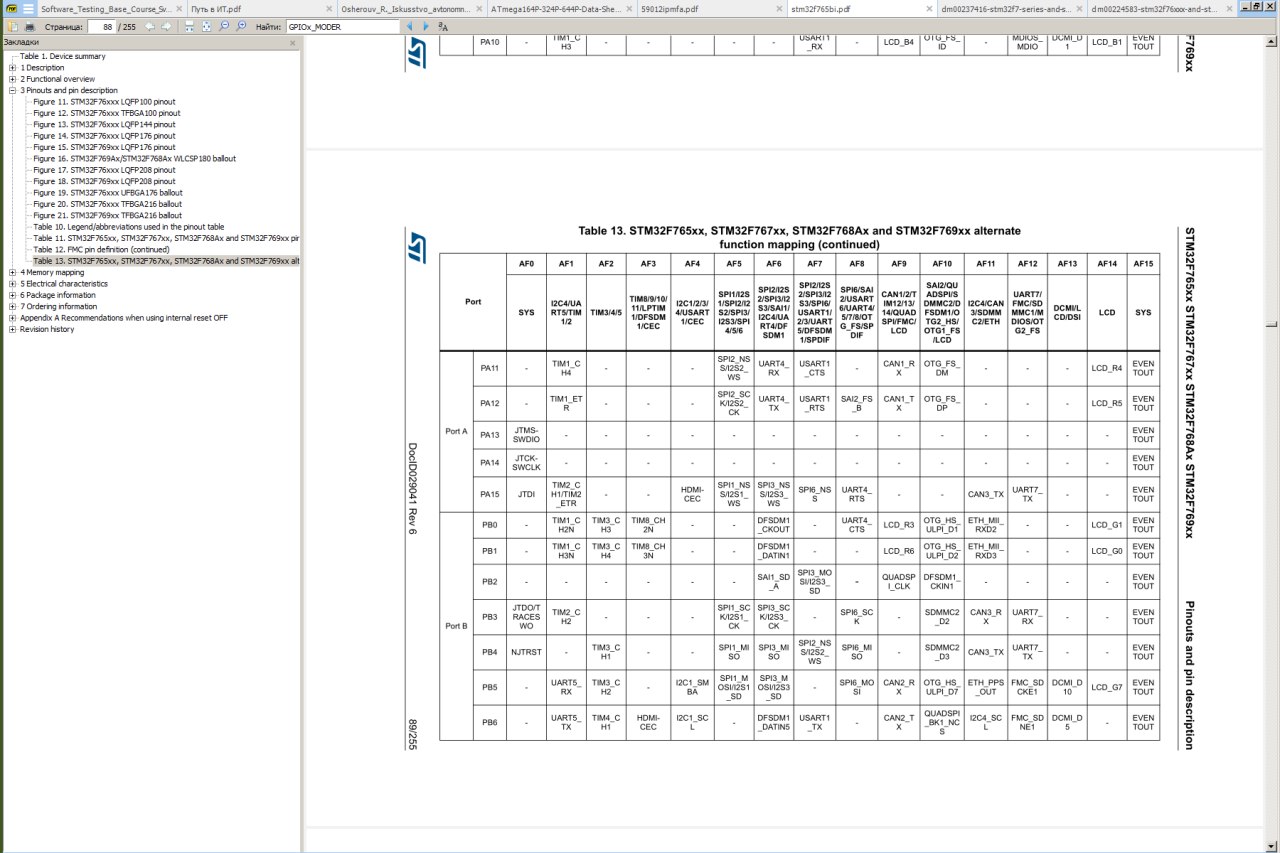Expand 7 Ordering information bookmark
1280x853 pixels.
[x=12, y=306]
